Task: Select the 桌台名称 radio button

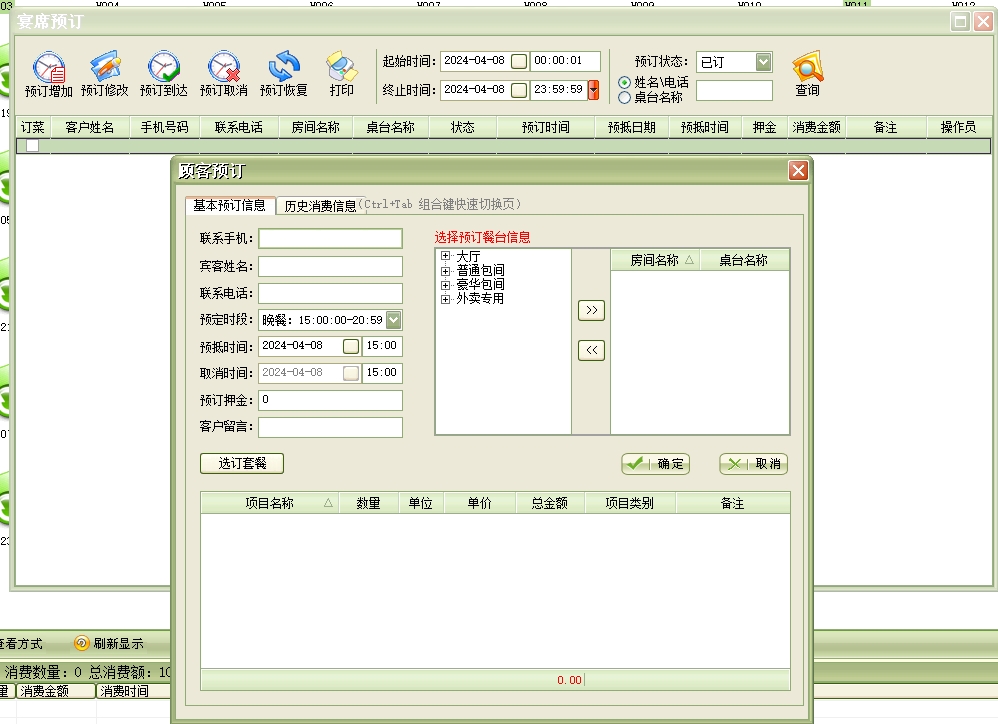Action: tap(625, 97)
